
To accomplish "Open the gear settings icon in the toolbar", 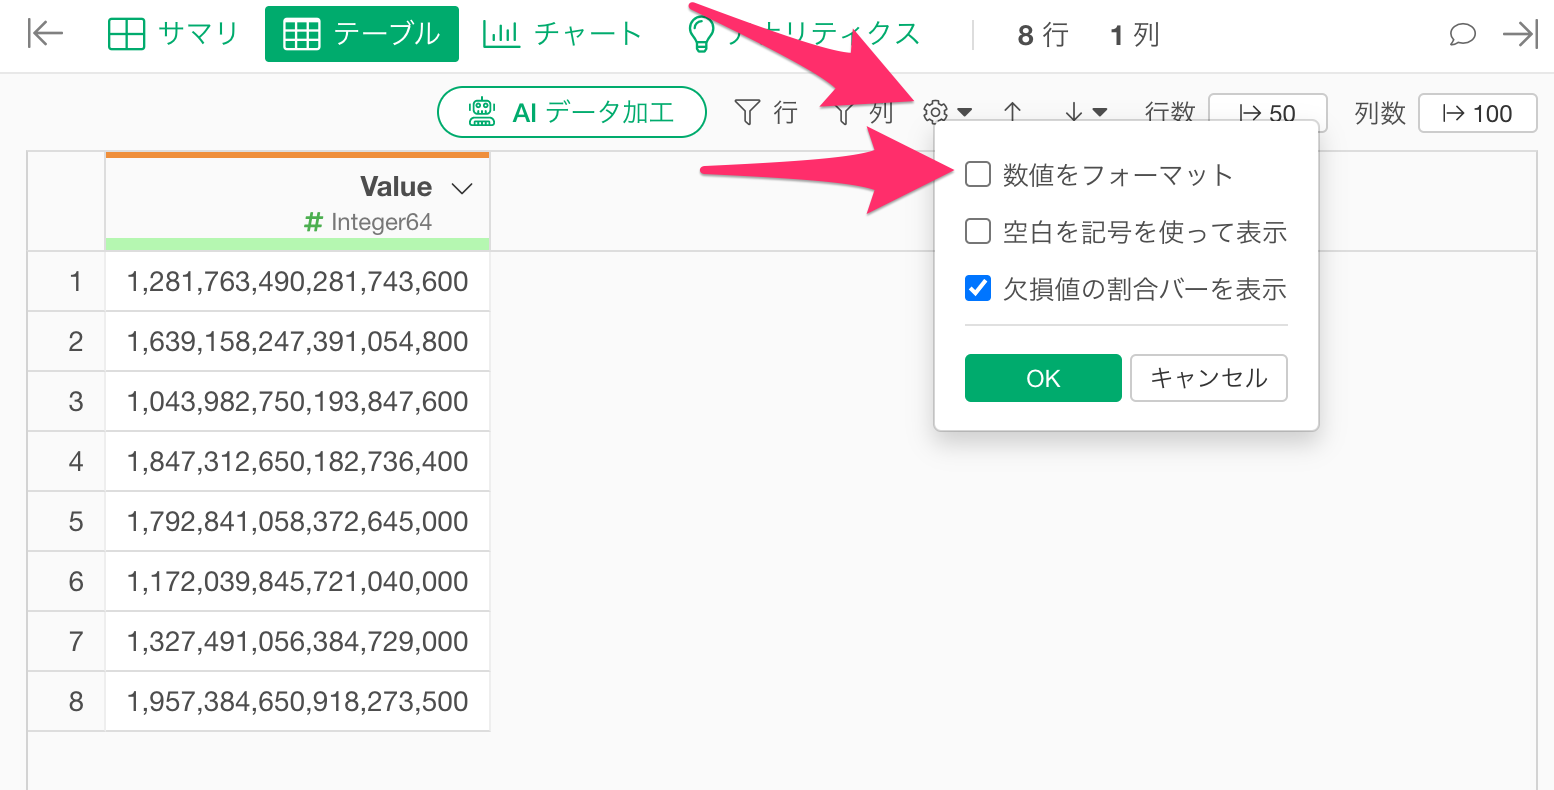I will point(936,112).
